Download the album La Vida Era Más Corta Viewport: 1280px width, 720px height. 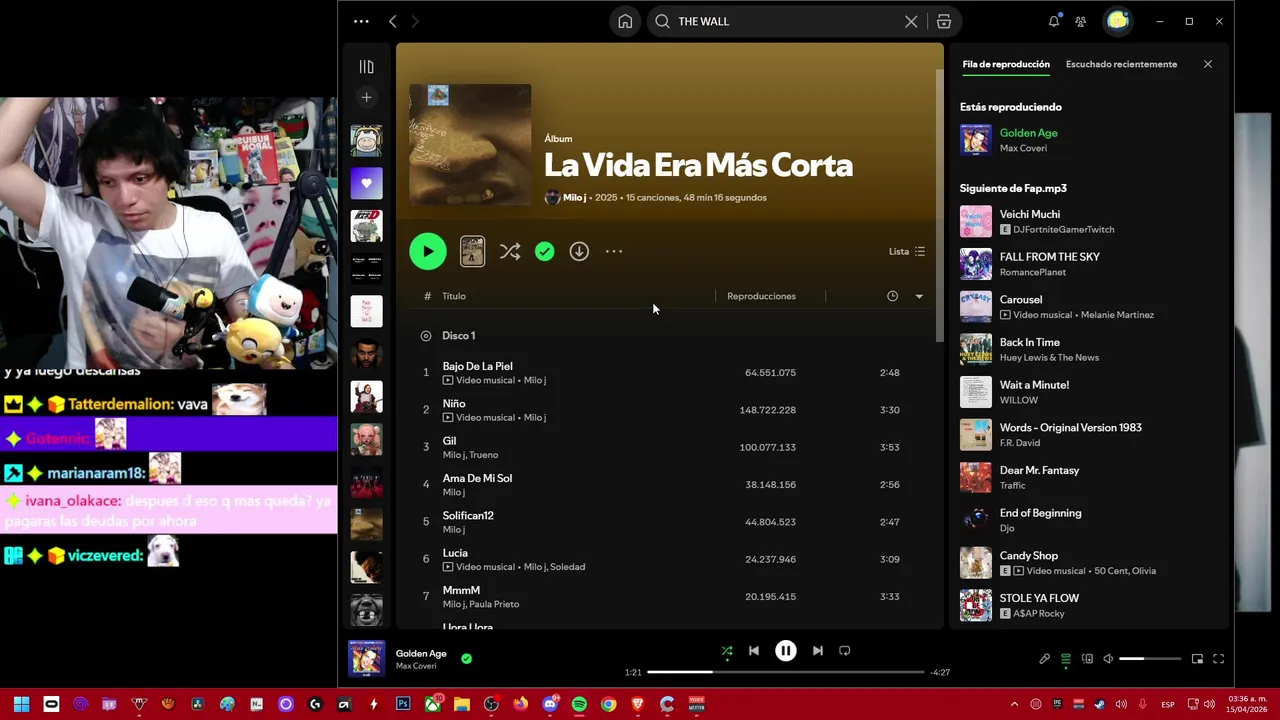579,251
